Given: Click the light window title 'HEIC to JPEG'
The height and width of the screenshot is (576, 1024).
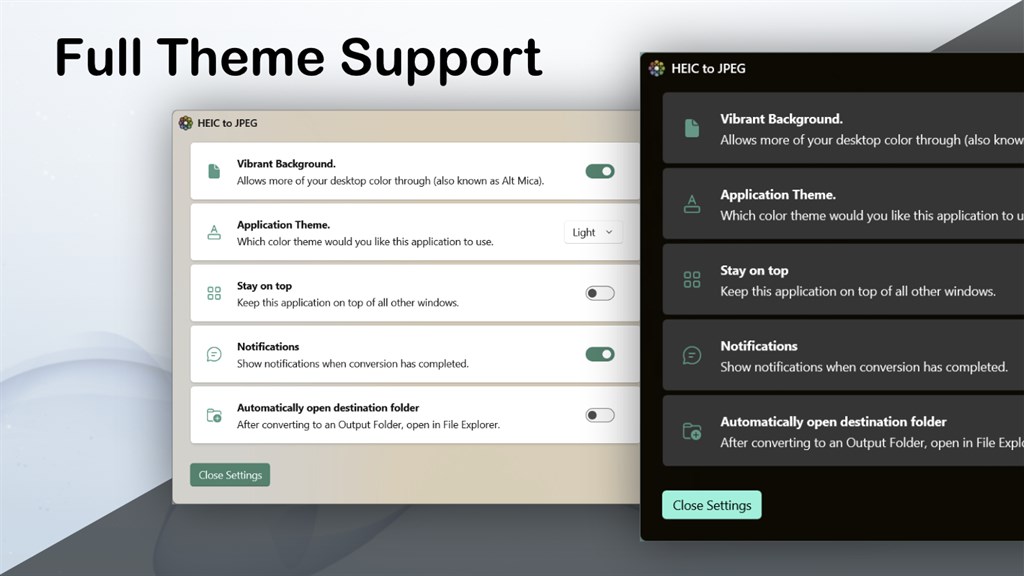Looking at the screenshot, I should [x=227, y=123].
